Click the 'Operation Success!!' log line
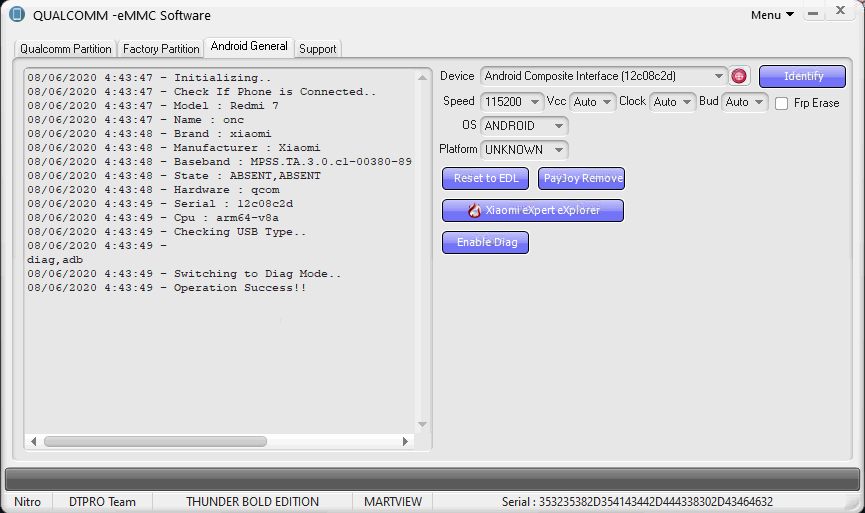This screenshot has width=865, height=513. click(x=167, y=288)
